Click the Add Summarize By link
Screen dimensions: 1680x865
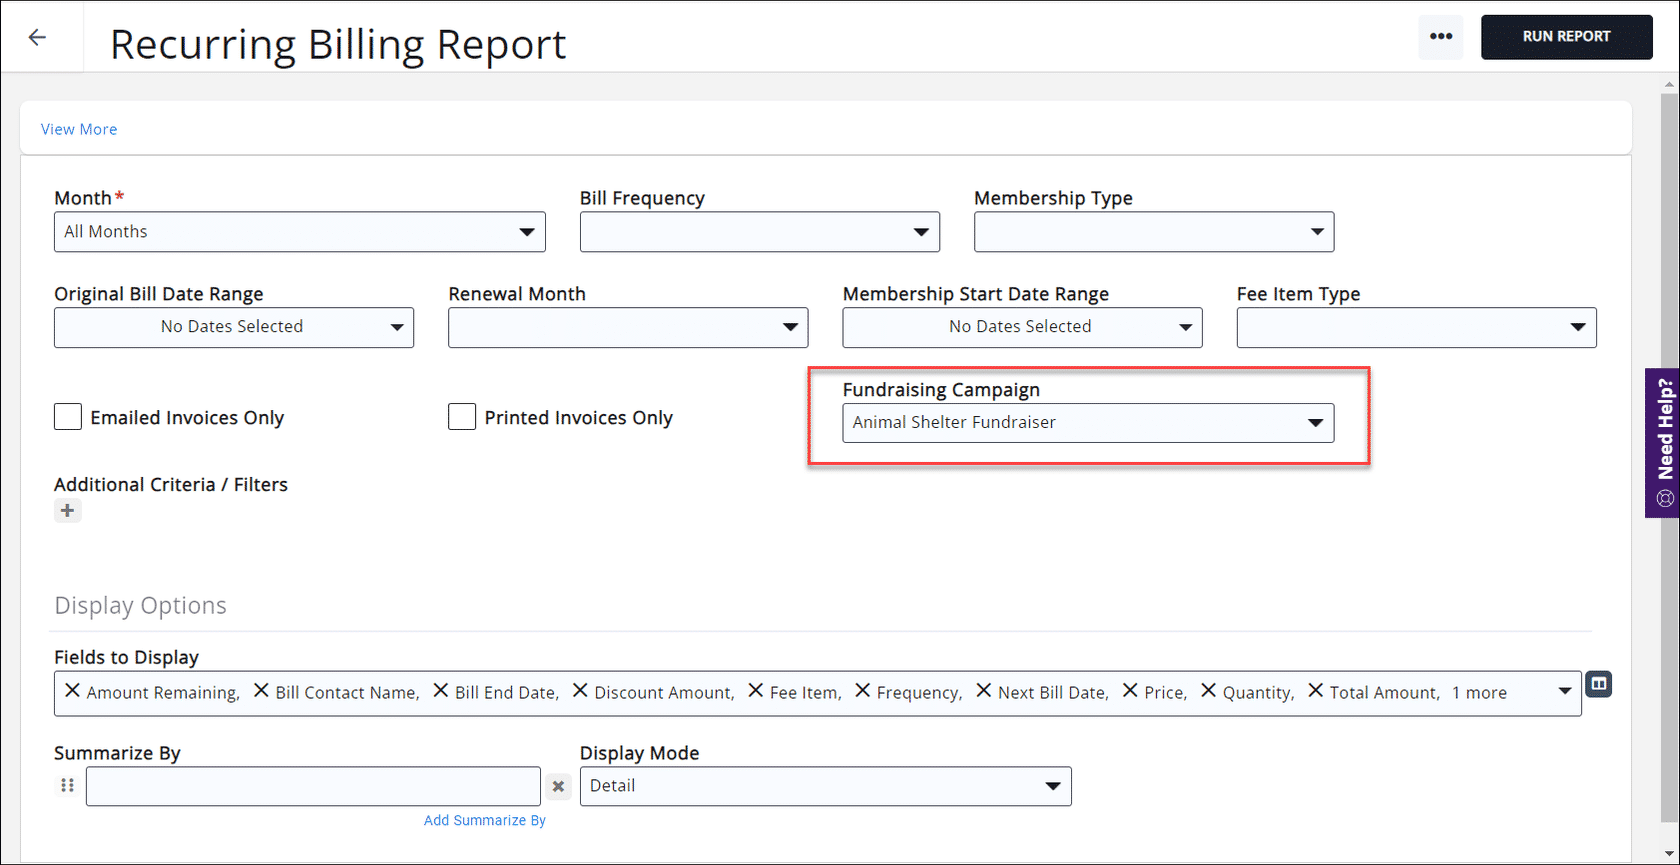tap(484, 820)
